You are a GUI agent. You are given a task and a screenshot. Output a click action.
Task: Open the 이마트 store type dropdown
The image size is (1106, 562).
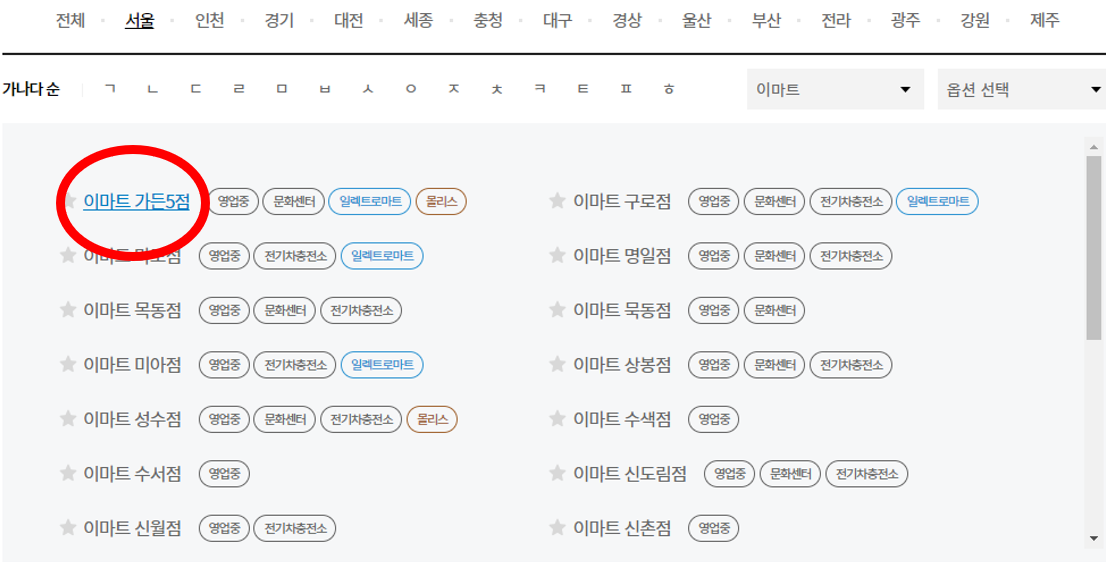[x=835, y=90]
